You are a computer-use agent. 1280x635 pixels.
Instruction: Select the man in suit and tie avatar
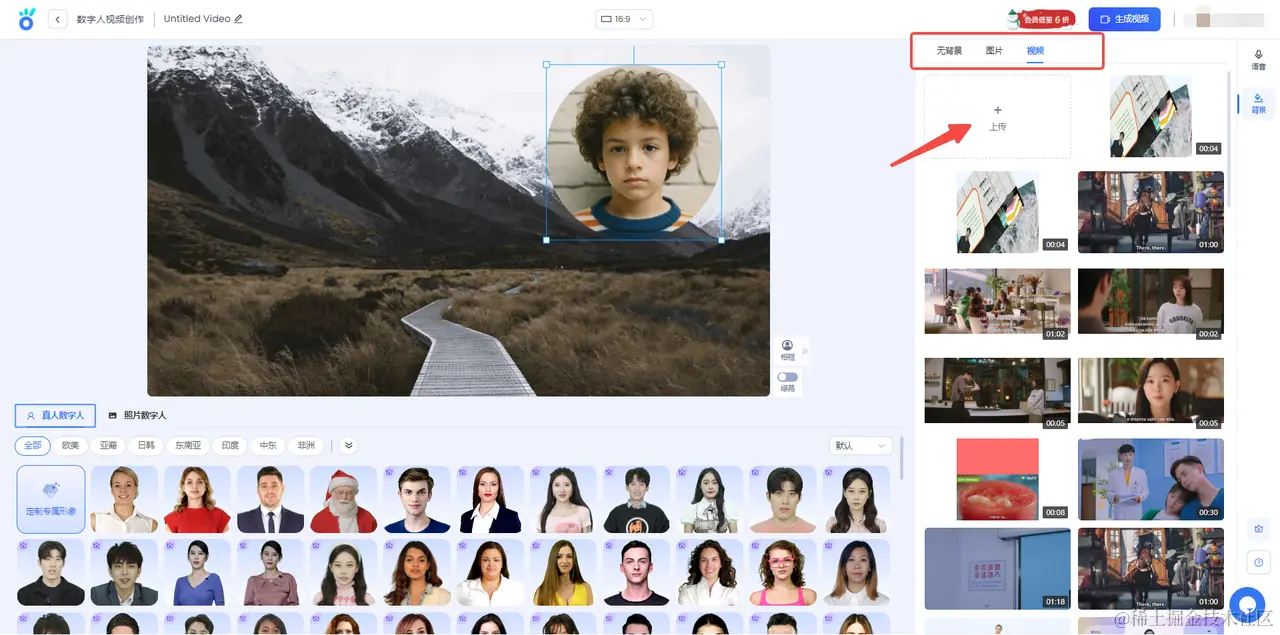point(270,499)
